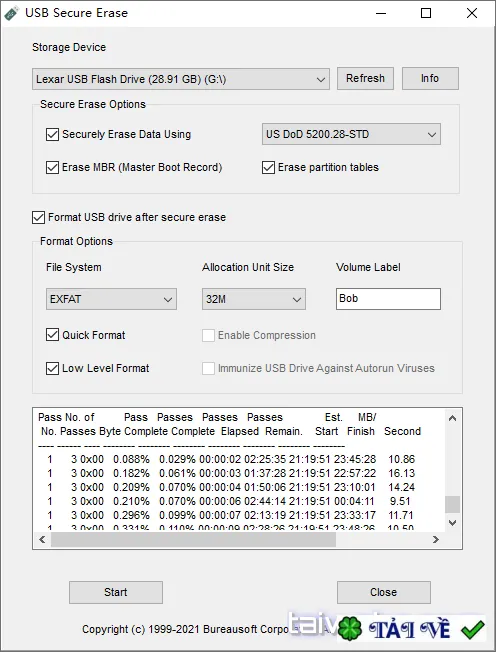Viewport: 496px width, 652px height.
Task: Uncheck Securely Erase Data Using checkbox
Action: coord(52,135)
